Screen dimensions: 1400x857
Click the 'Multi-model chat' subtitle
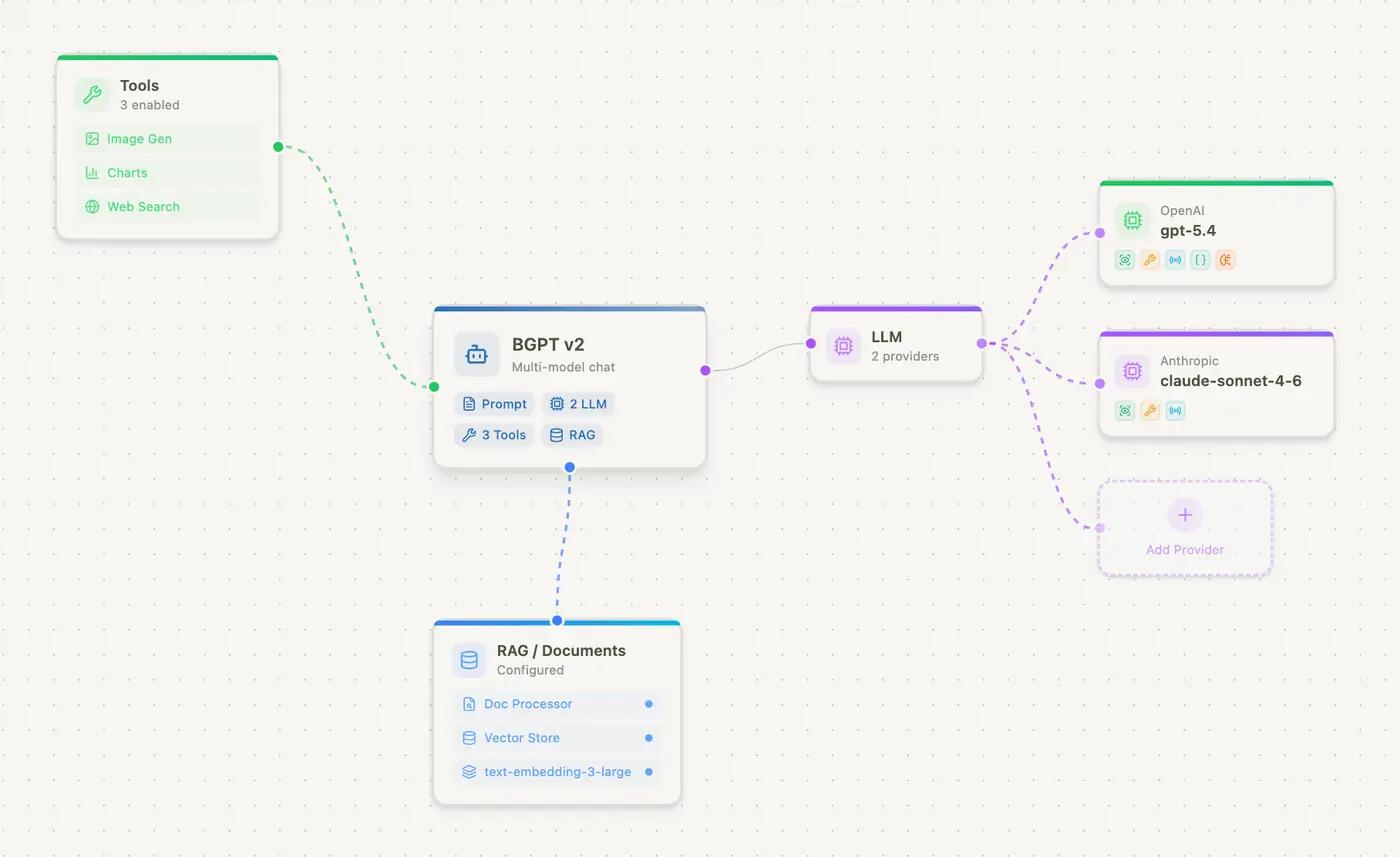pyautogui.click(x=563, y=367)
